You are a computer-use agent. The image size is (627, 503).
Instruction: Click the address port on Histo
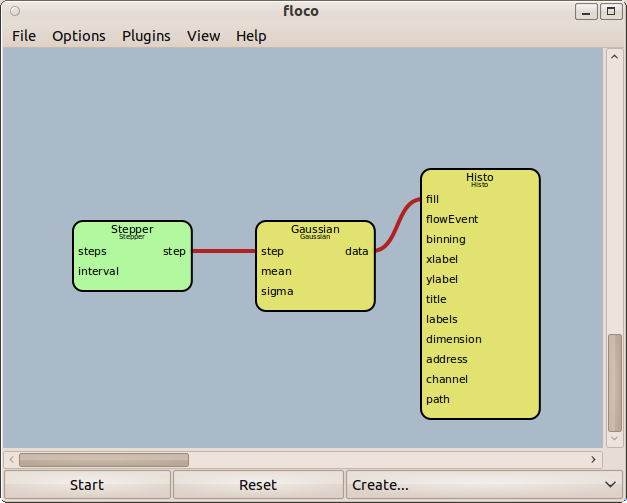tap(447, 359)
